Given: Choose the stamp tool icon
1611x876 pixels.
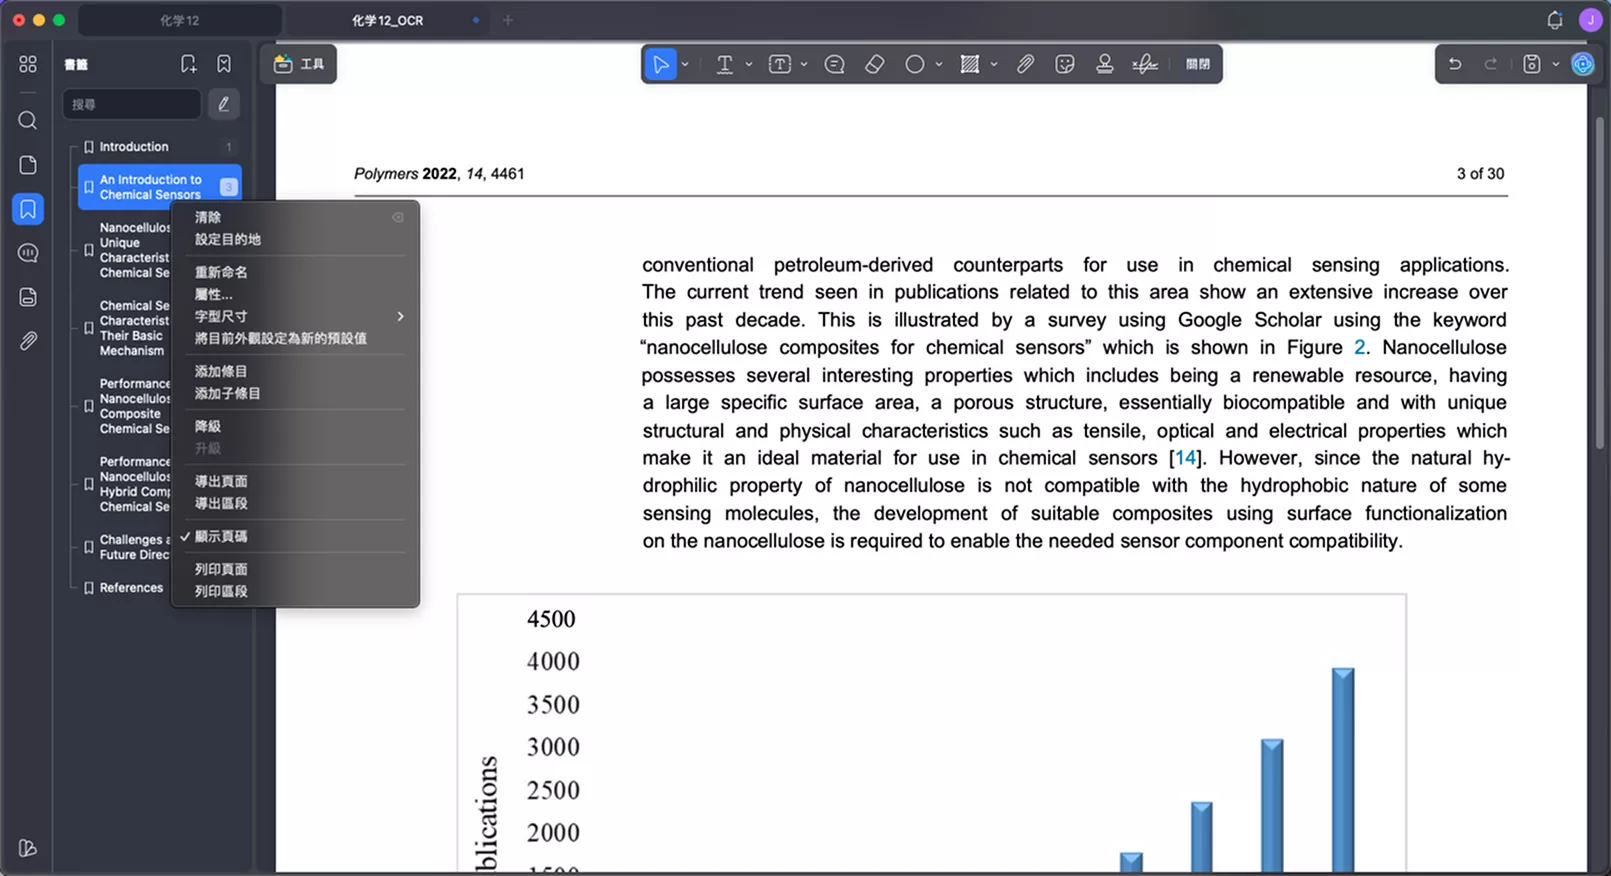Looking at the screenshot, I should pyautogui.click(x=1104, y=64).
